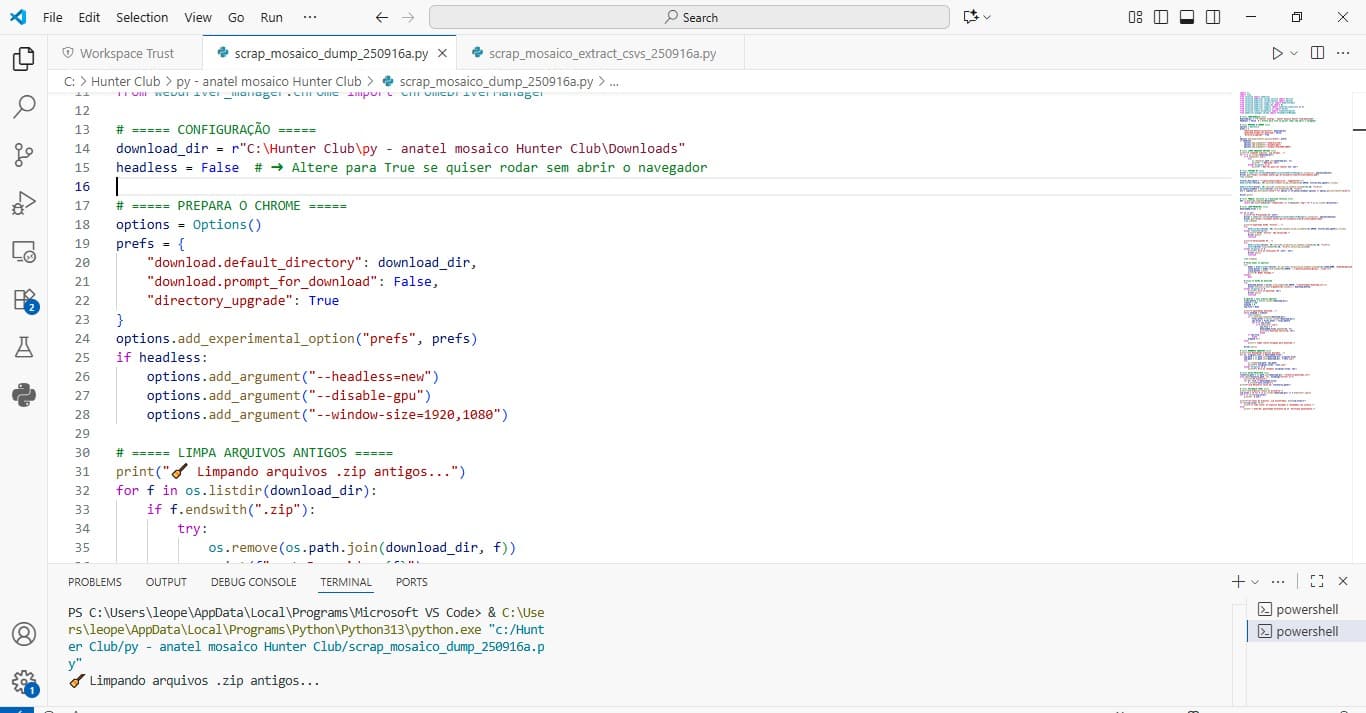Open the Explorer view in activity bar
Image resolution: width=1366 pixels, height=713 pixels.
coord(23,59)
